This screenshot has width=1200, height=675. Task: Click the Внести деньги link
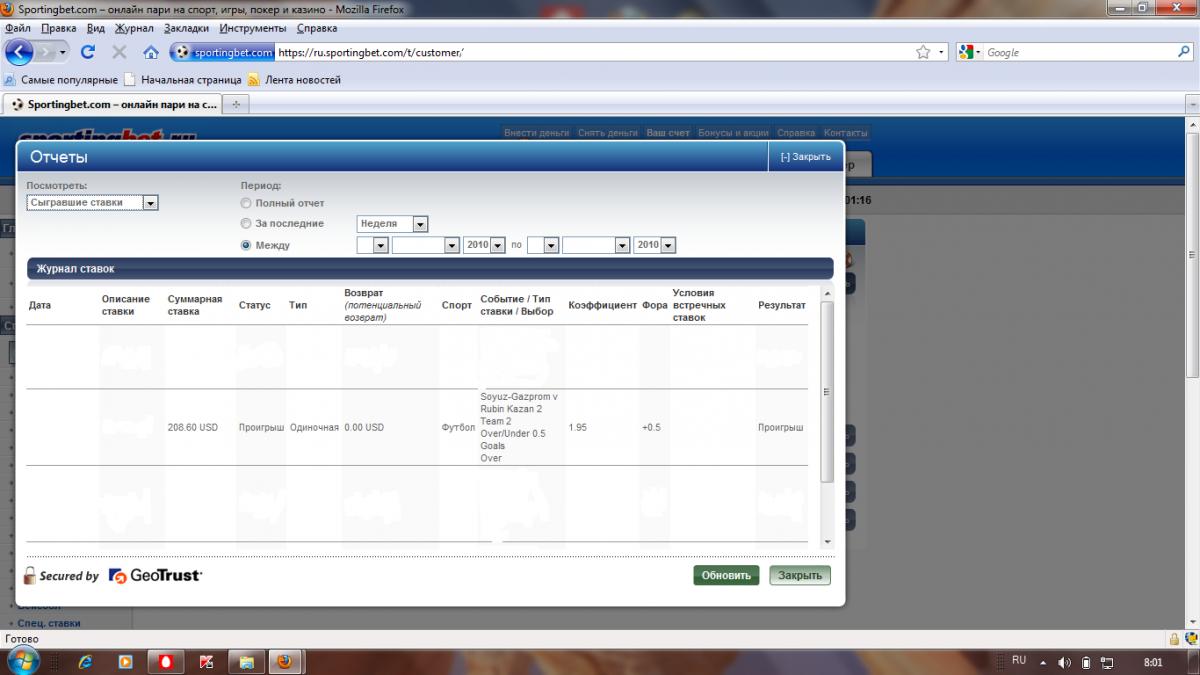click(537, 132)
